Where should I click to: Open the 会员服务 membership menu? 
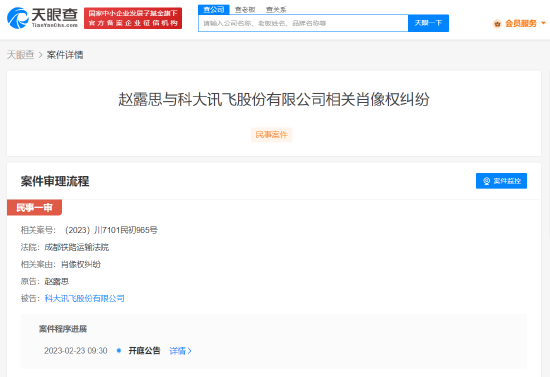pos(521,23)
